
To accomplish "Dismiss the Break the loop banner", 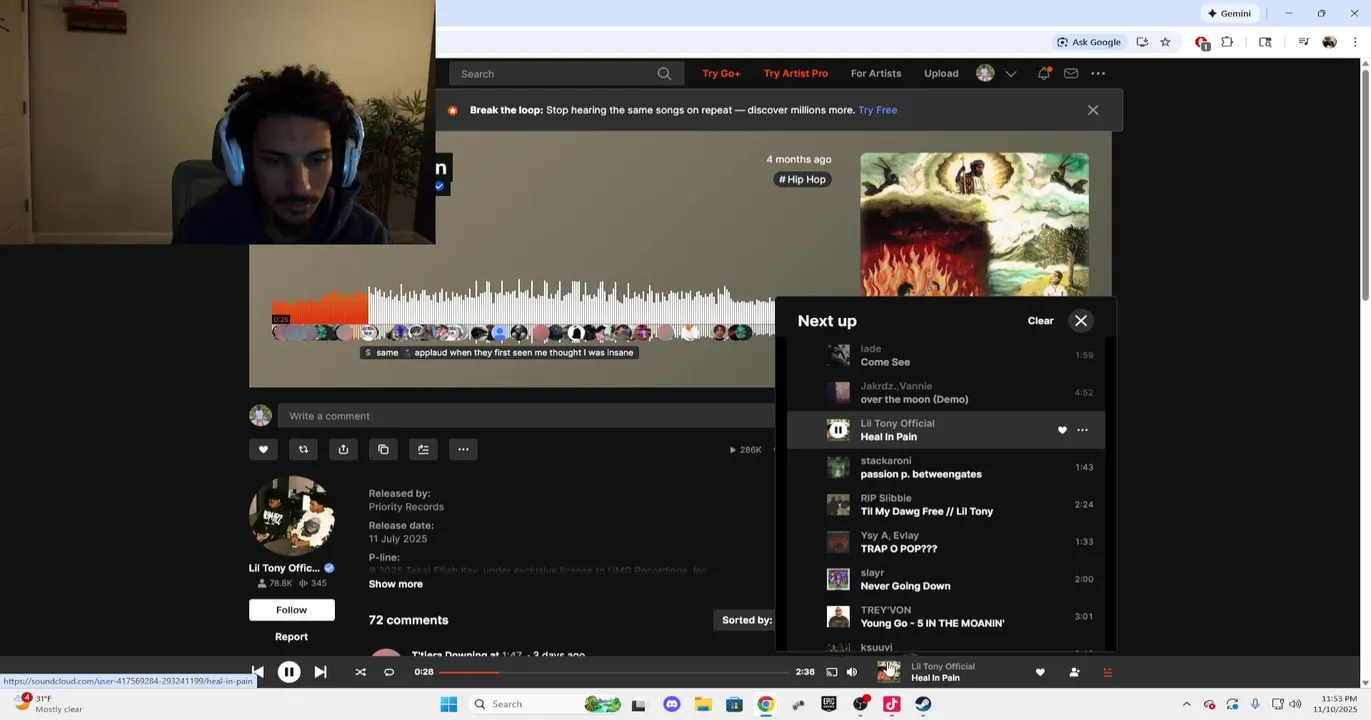I will click(x=1093, y=110).
